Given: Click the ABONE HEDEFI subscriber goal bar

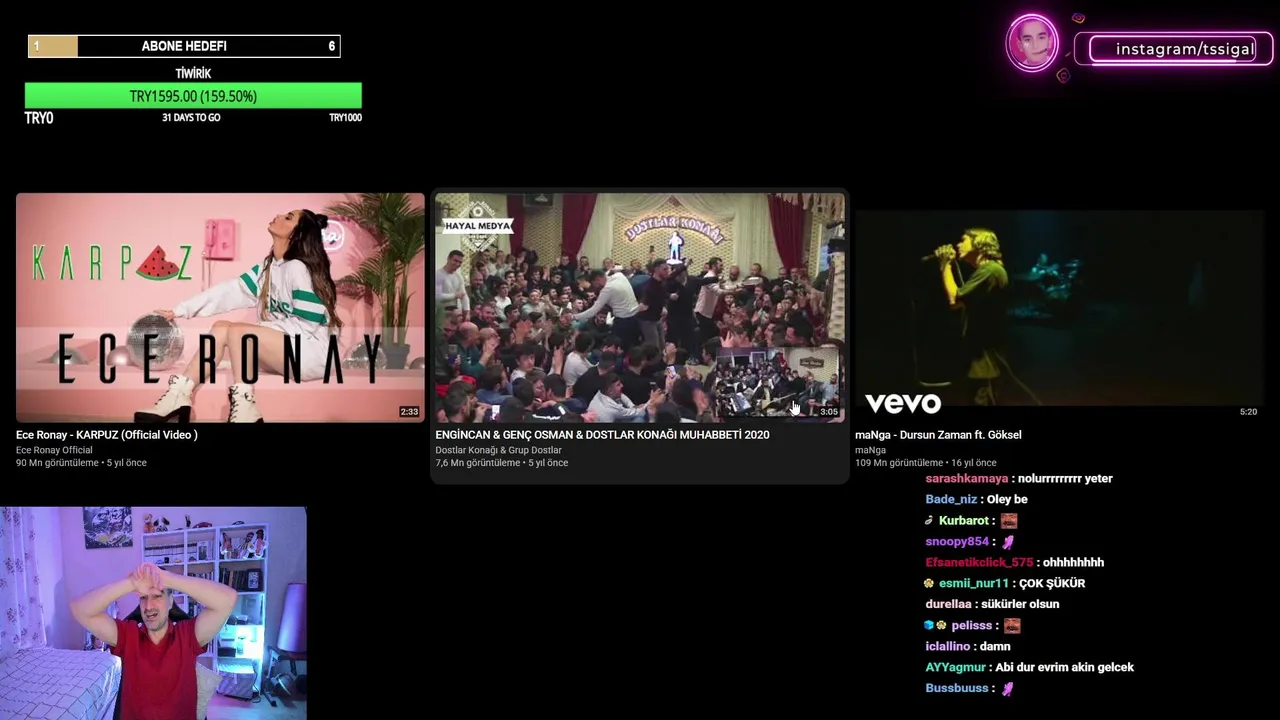Looking at the screenshot, I should pyautogui.click(x=184, y=46).
